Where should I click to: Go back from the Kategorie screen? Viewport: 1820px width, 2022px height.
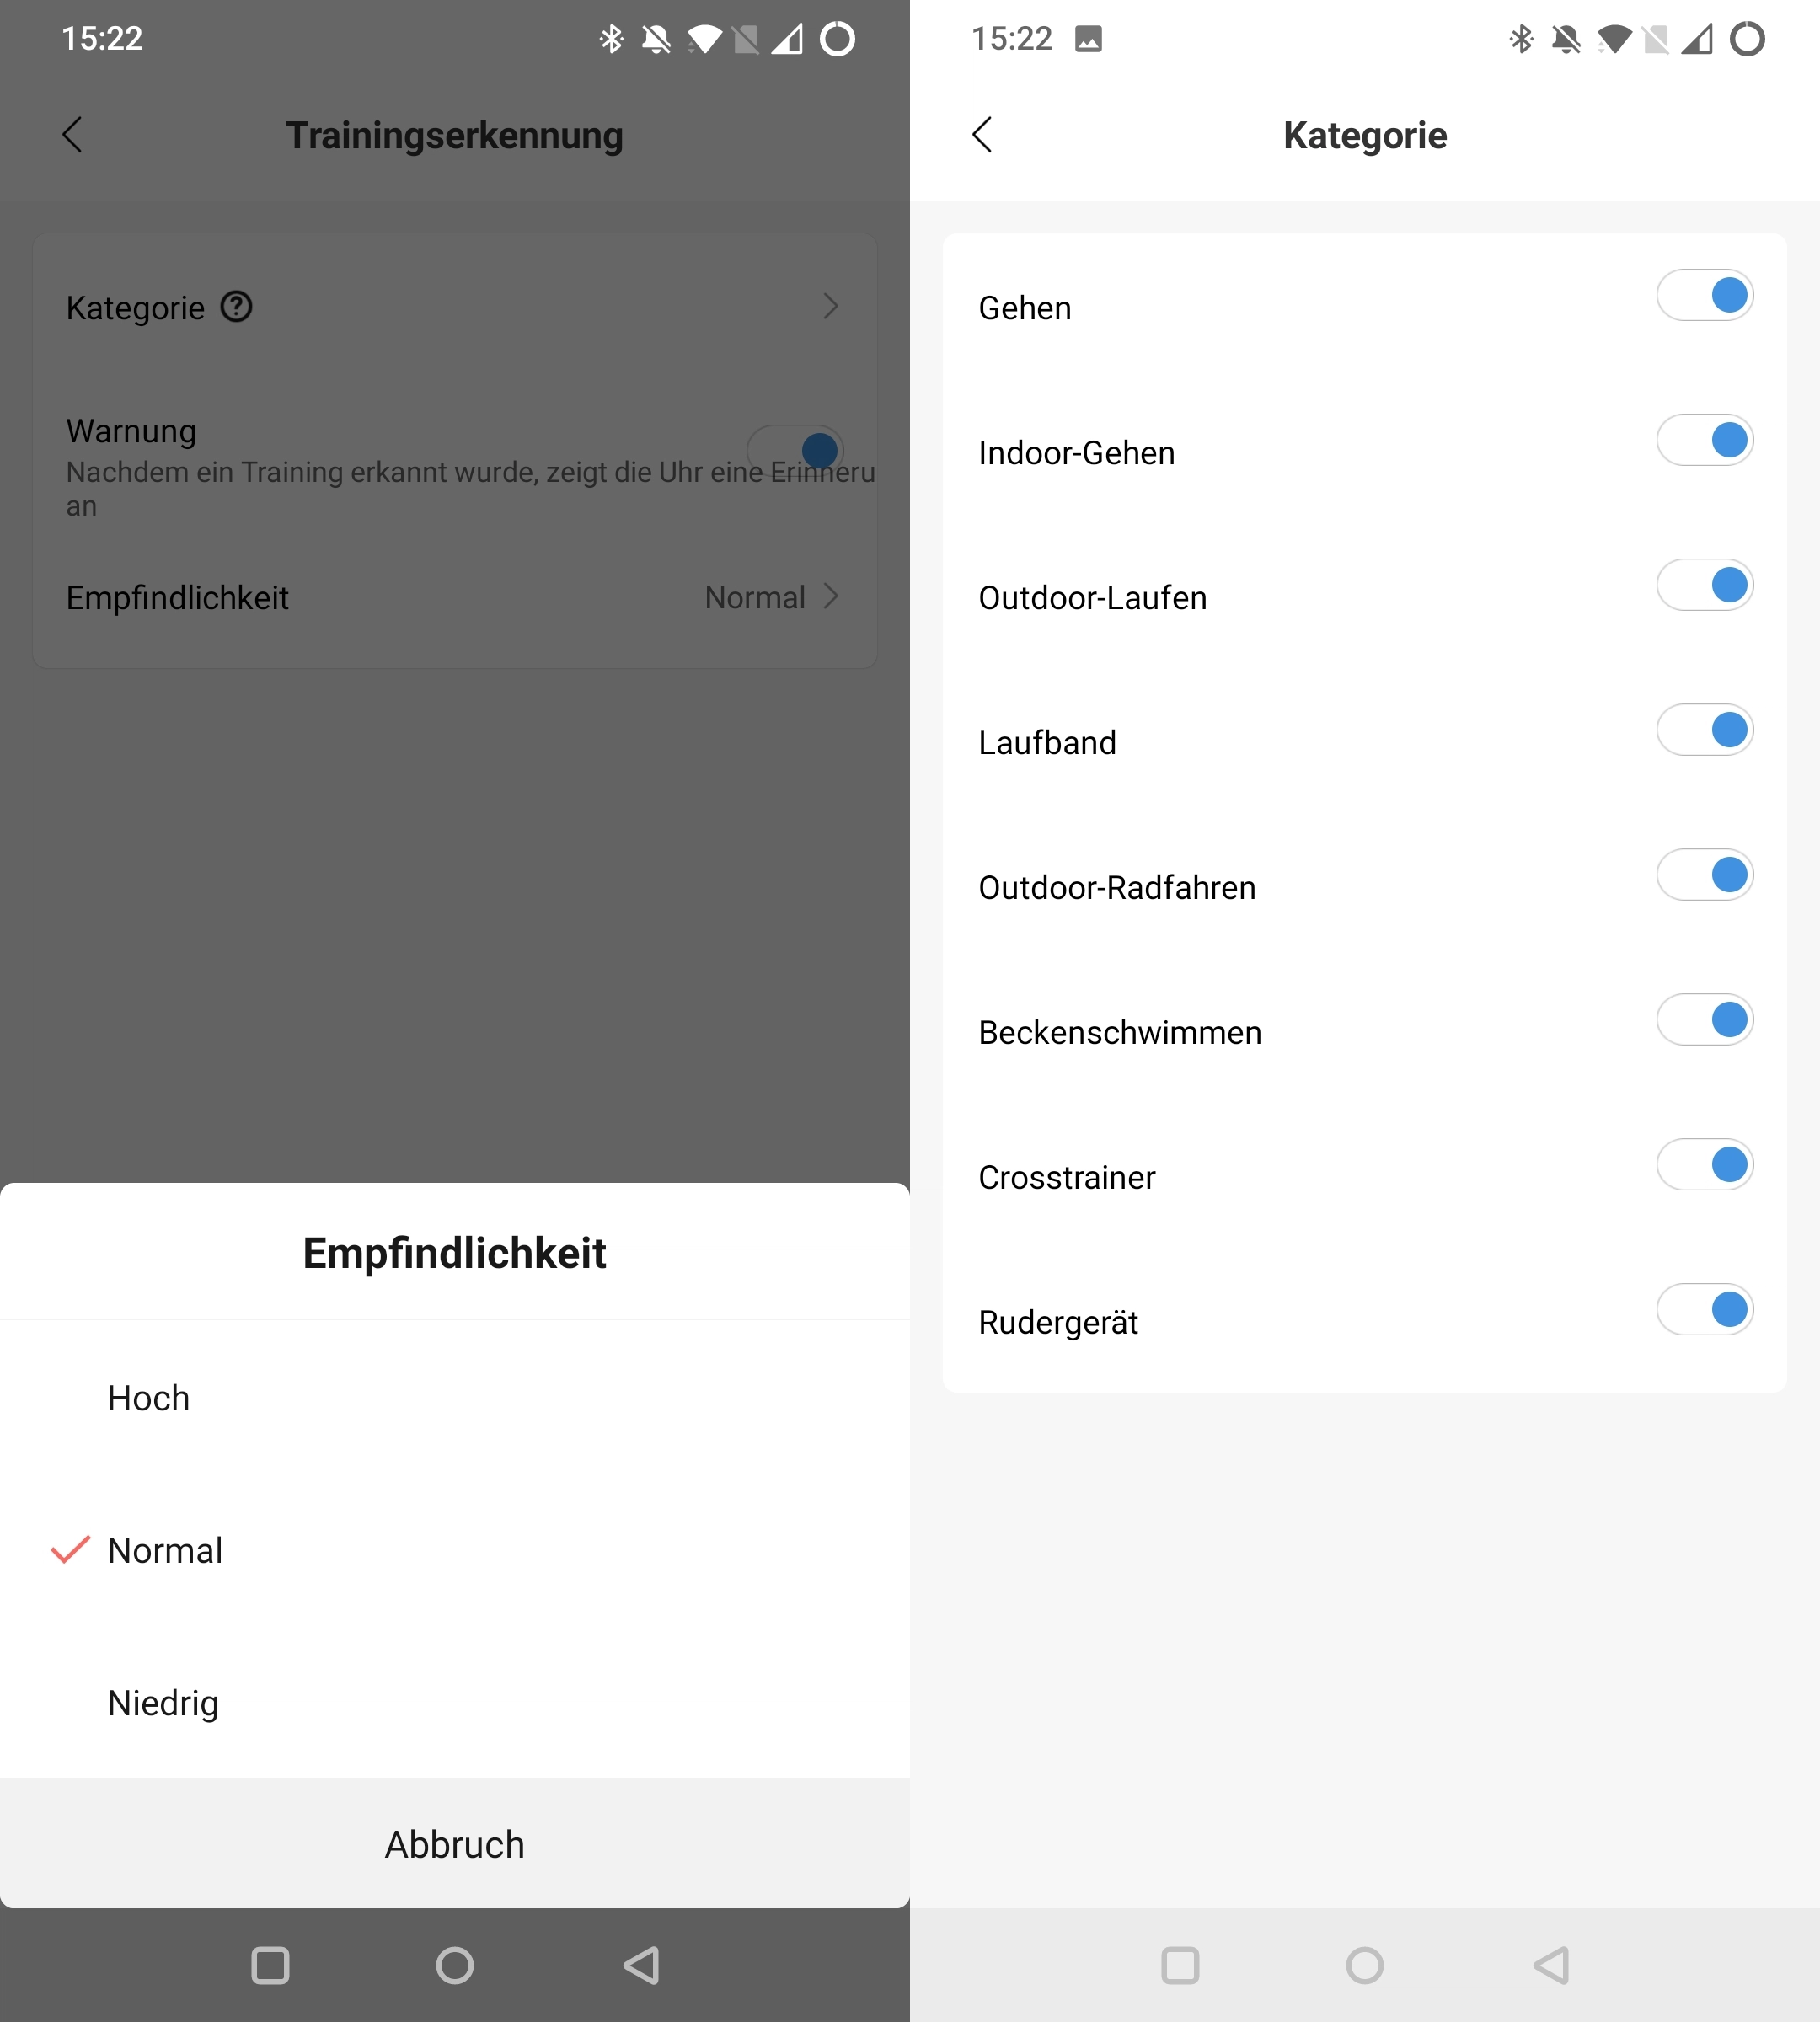982,134
